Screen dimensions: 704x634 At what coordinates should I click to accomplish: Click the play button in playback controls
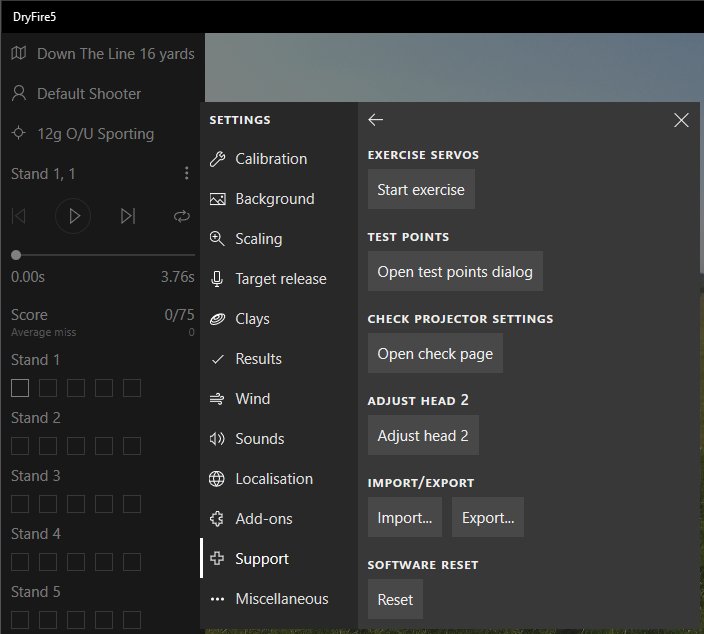coord(73,215)
